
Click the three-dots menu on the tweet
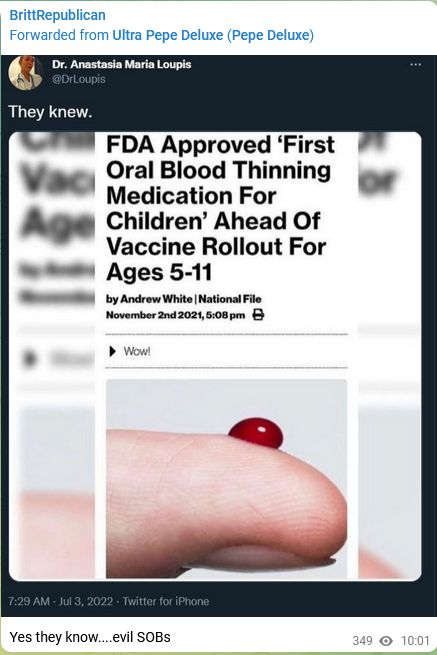[x=415, y=65]
